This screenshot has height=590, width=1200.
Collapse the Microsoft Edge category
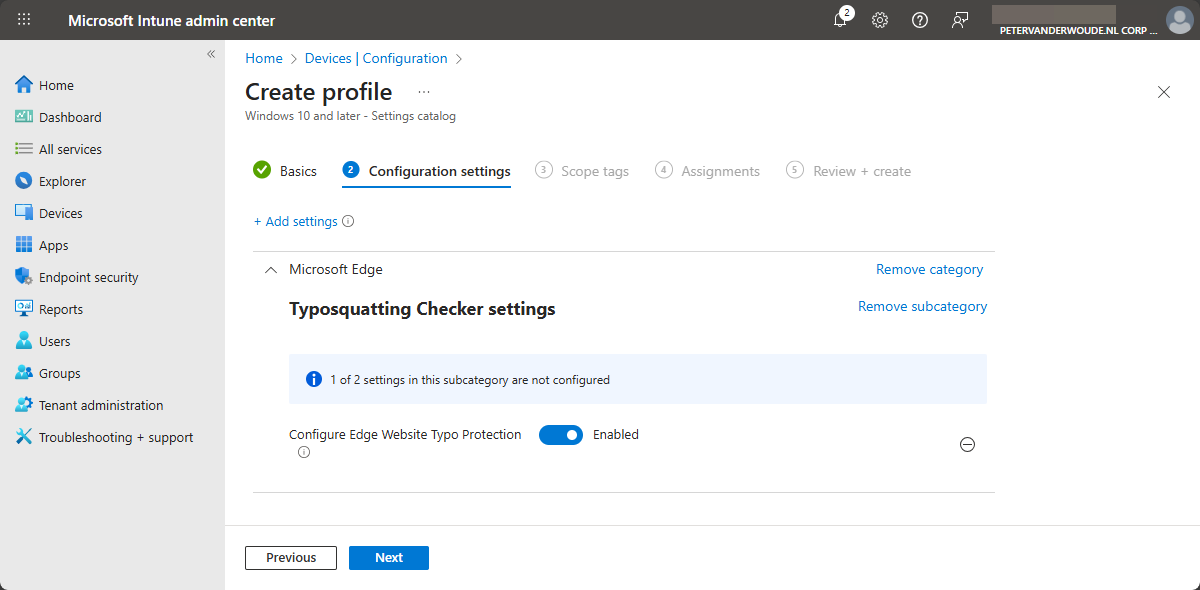coord(270,270)
